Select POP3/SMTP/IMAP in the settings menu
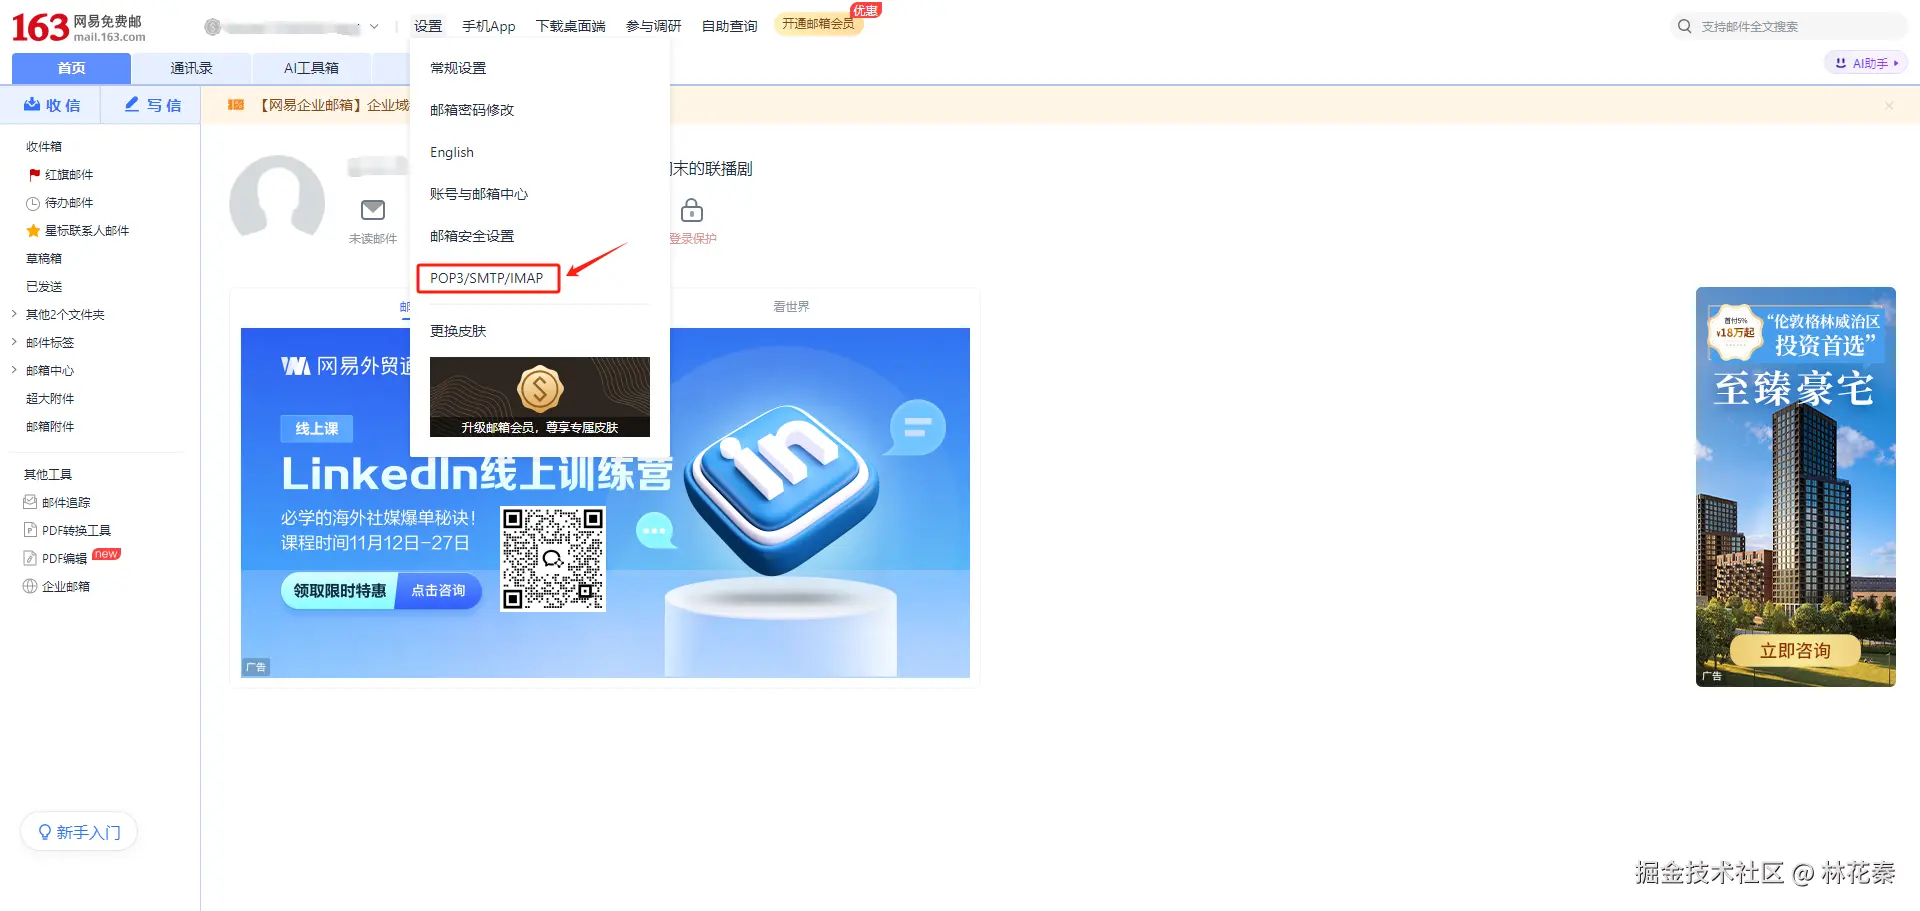1920x911 pixels. (487, 278)
